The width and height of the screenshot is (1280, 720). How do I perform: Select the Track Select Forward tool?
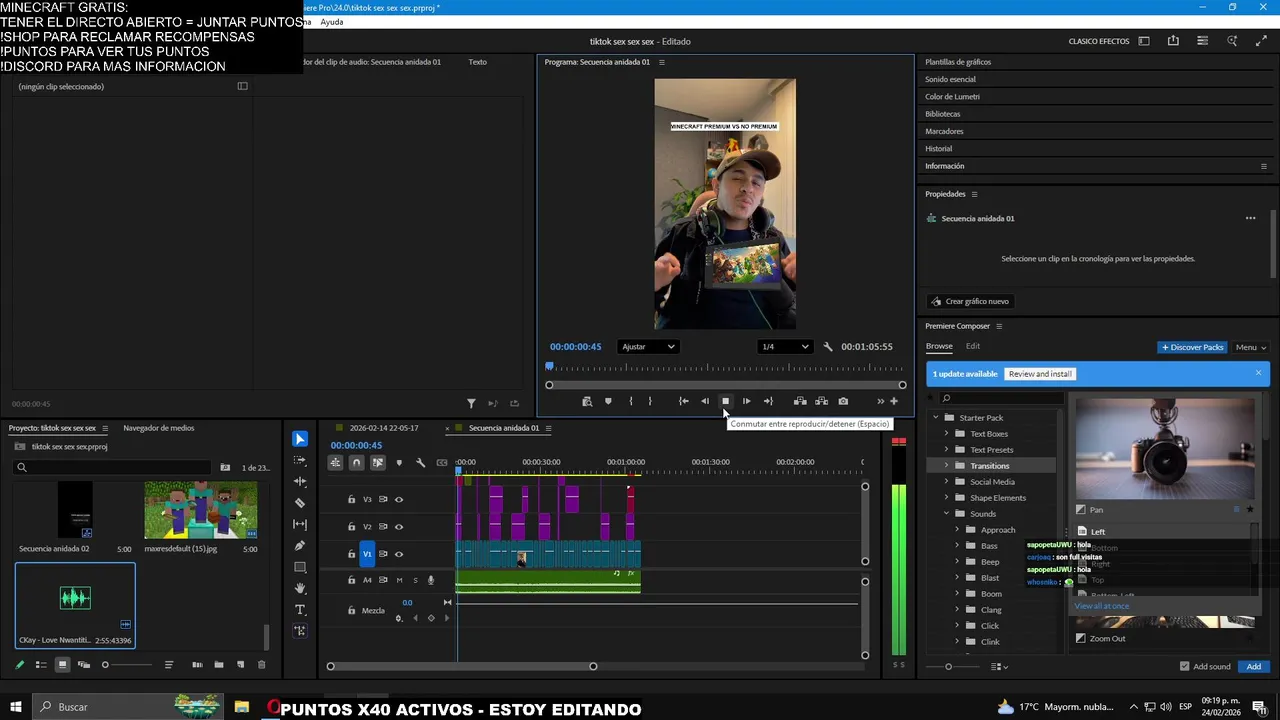(300, 461)
